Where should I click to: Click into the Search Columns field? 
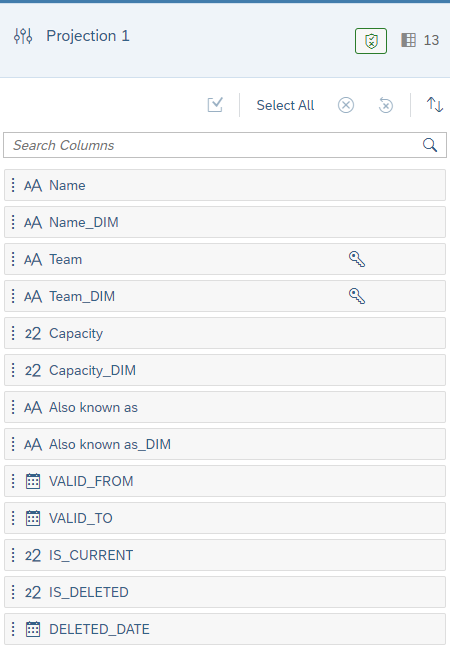(225, 145)
